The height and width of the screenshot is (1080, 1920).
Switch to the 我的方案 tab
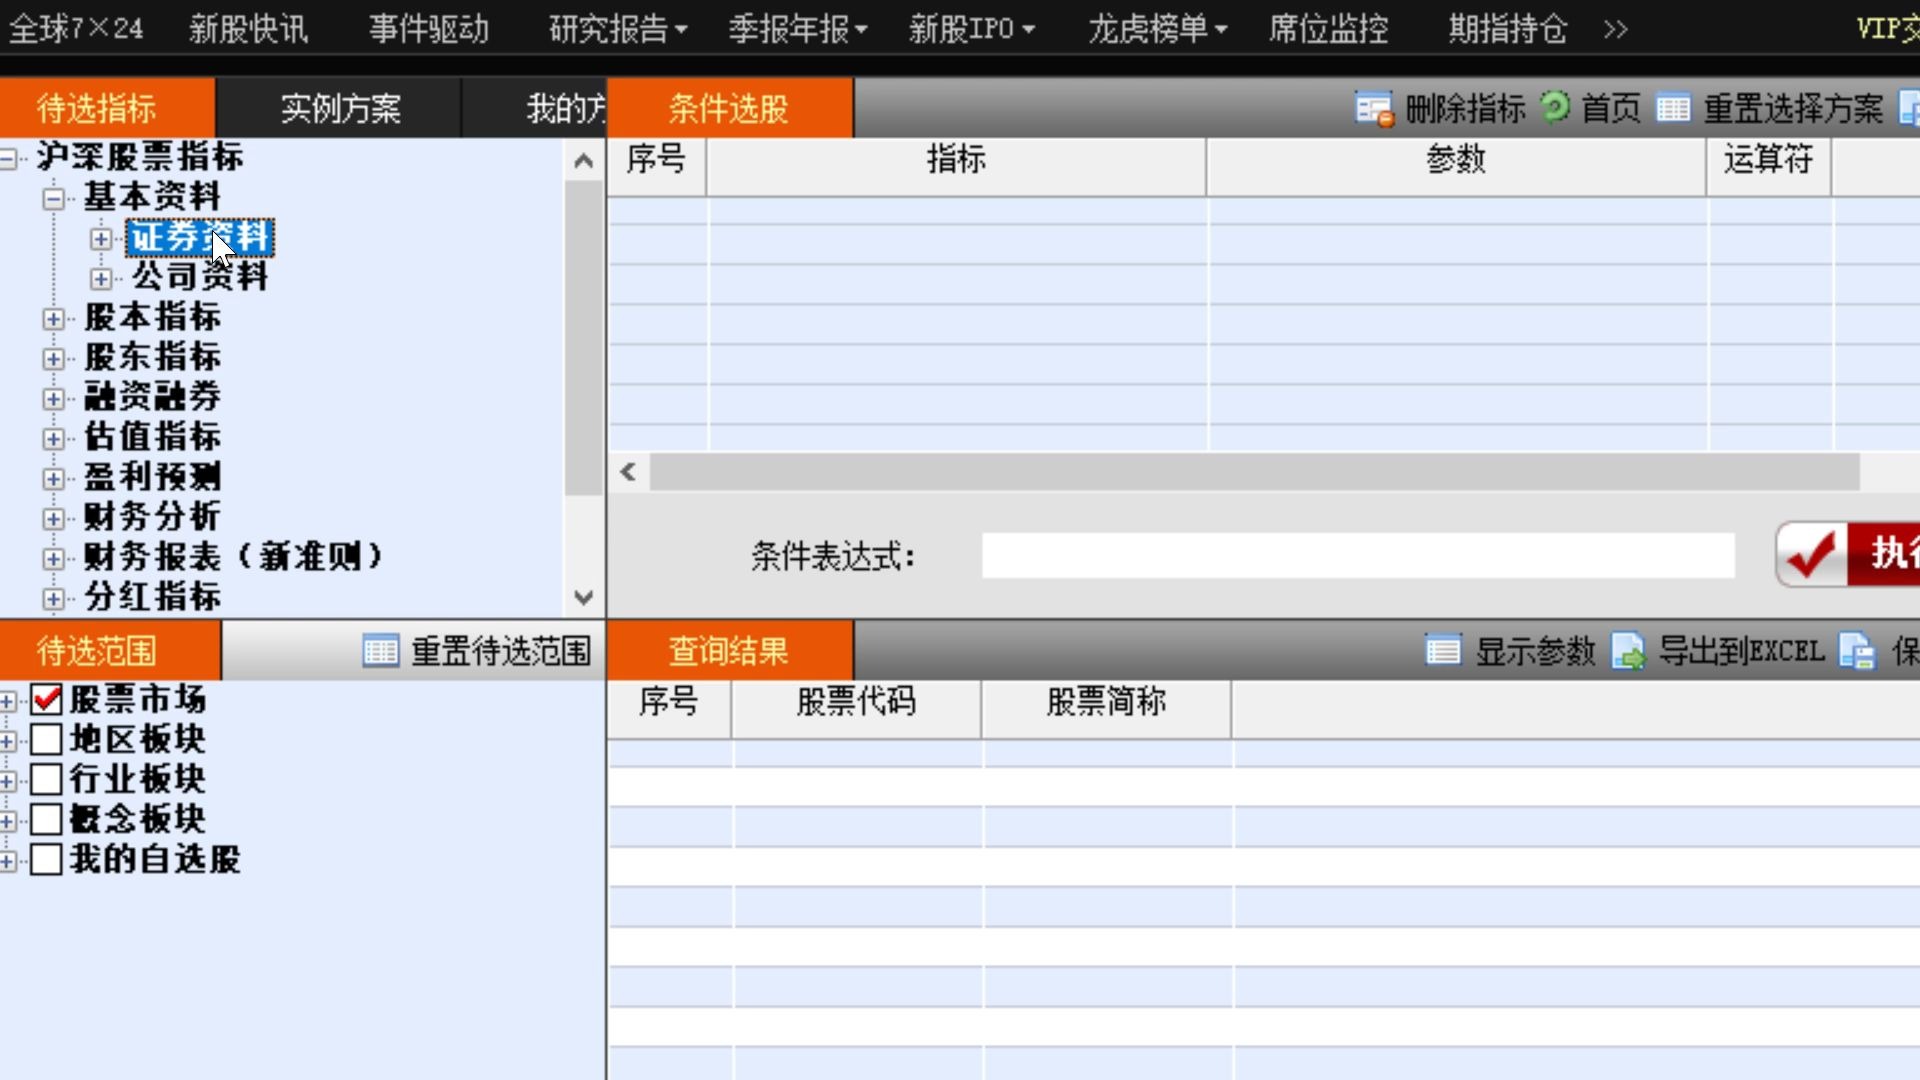pyautogui.click(x=535, y=107)
